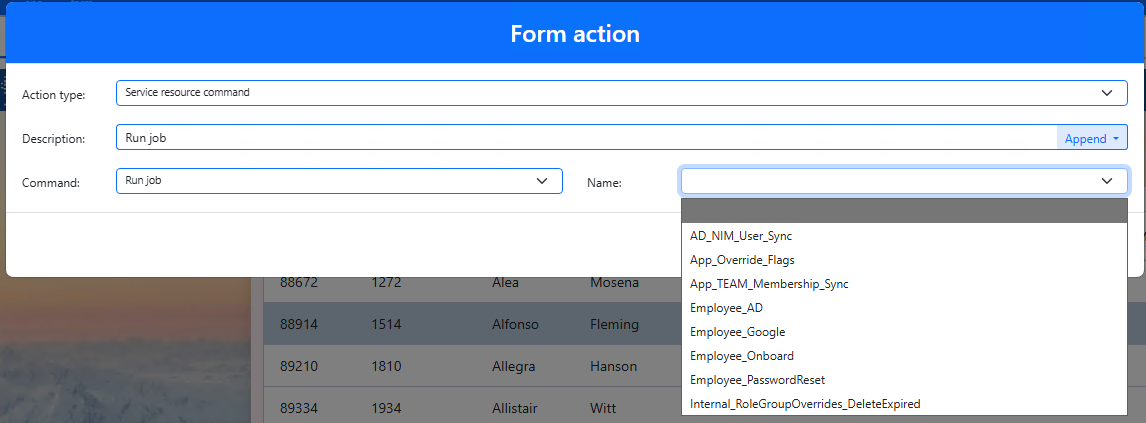
Task: Collapse the Name dropdown chevron
Action: tap(1107, 180)
